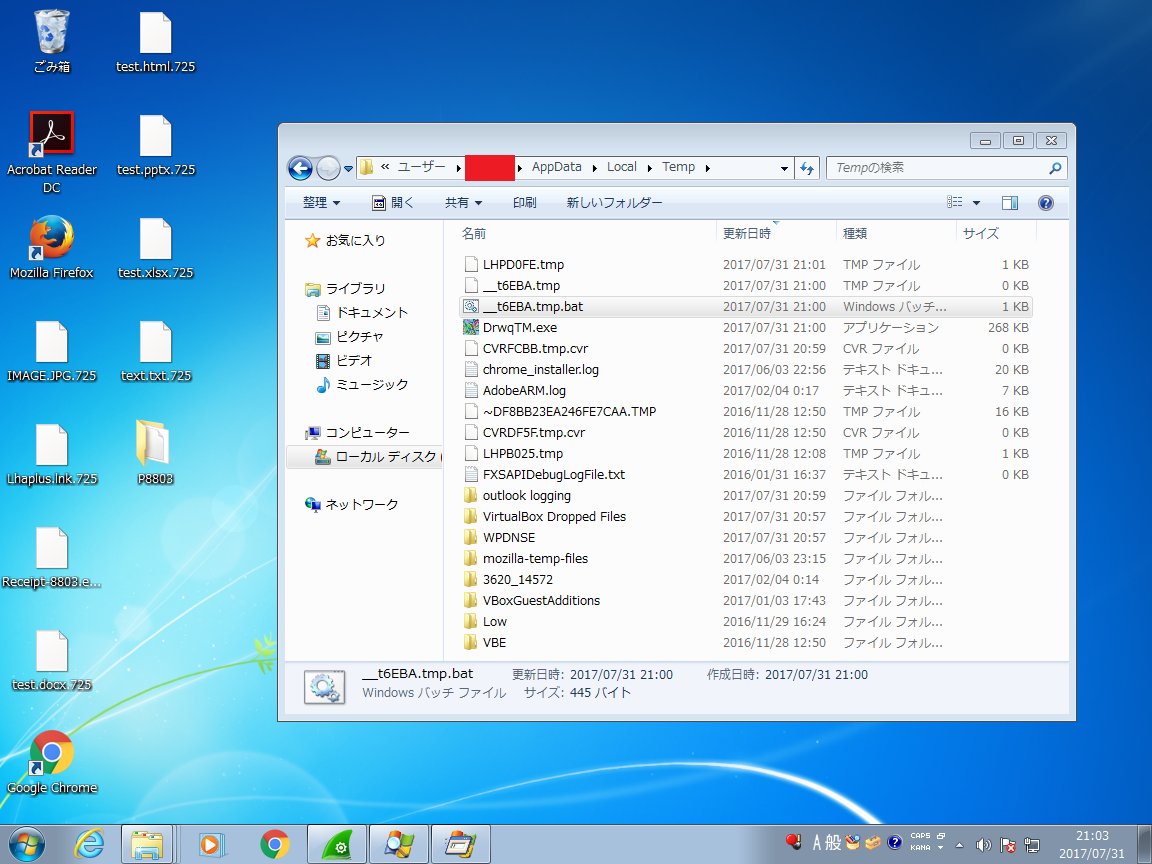Click 開く open toolbar button

coord(392,203)
